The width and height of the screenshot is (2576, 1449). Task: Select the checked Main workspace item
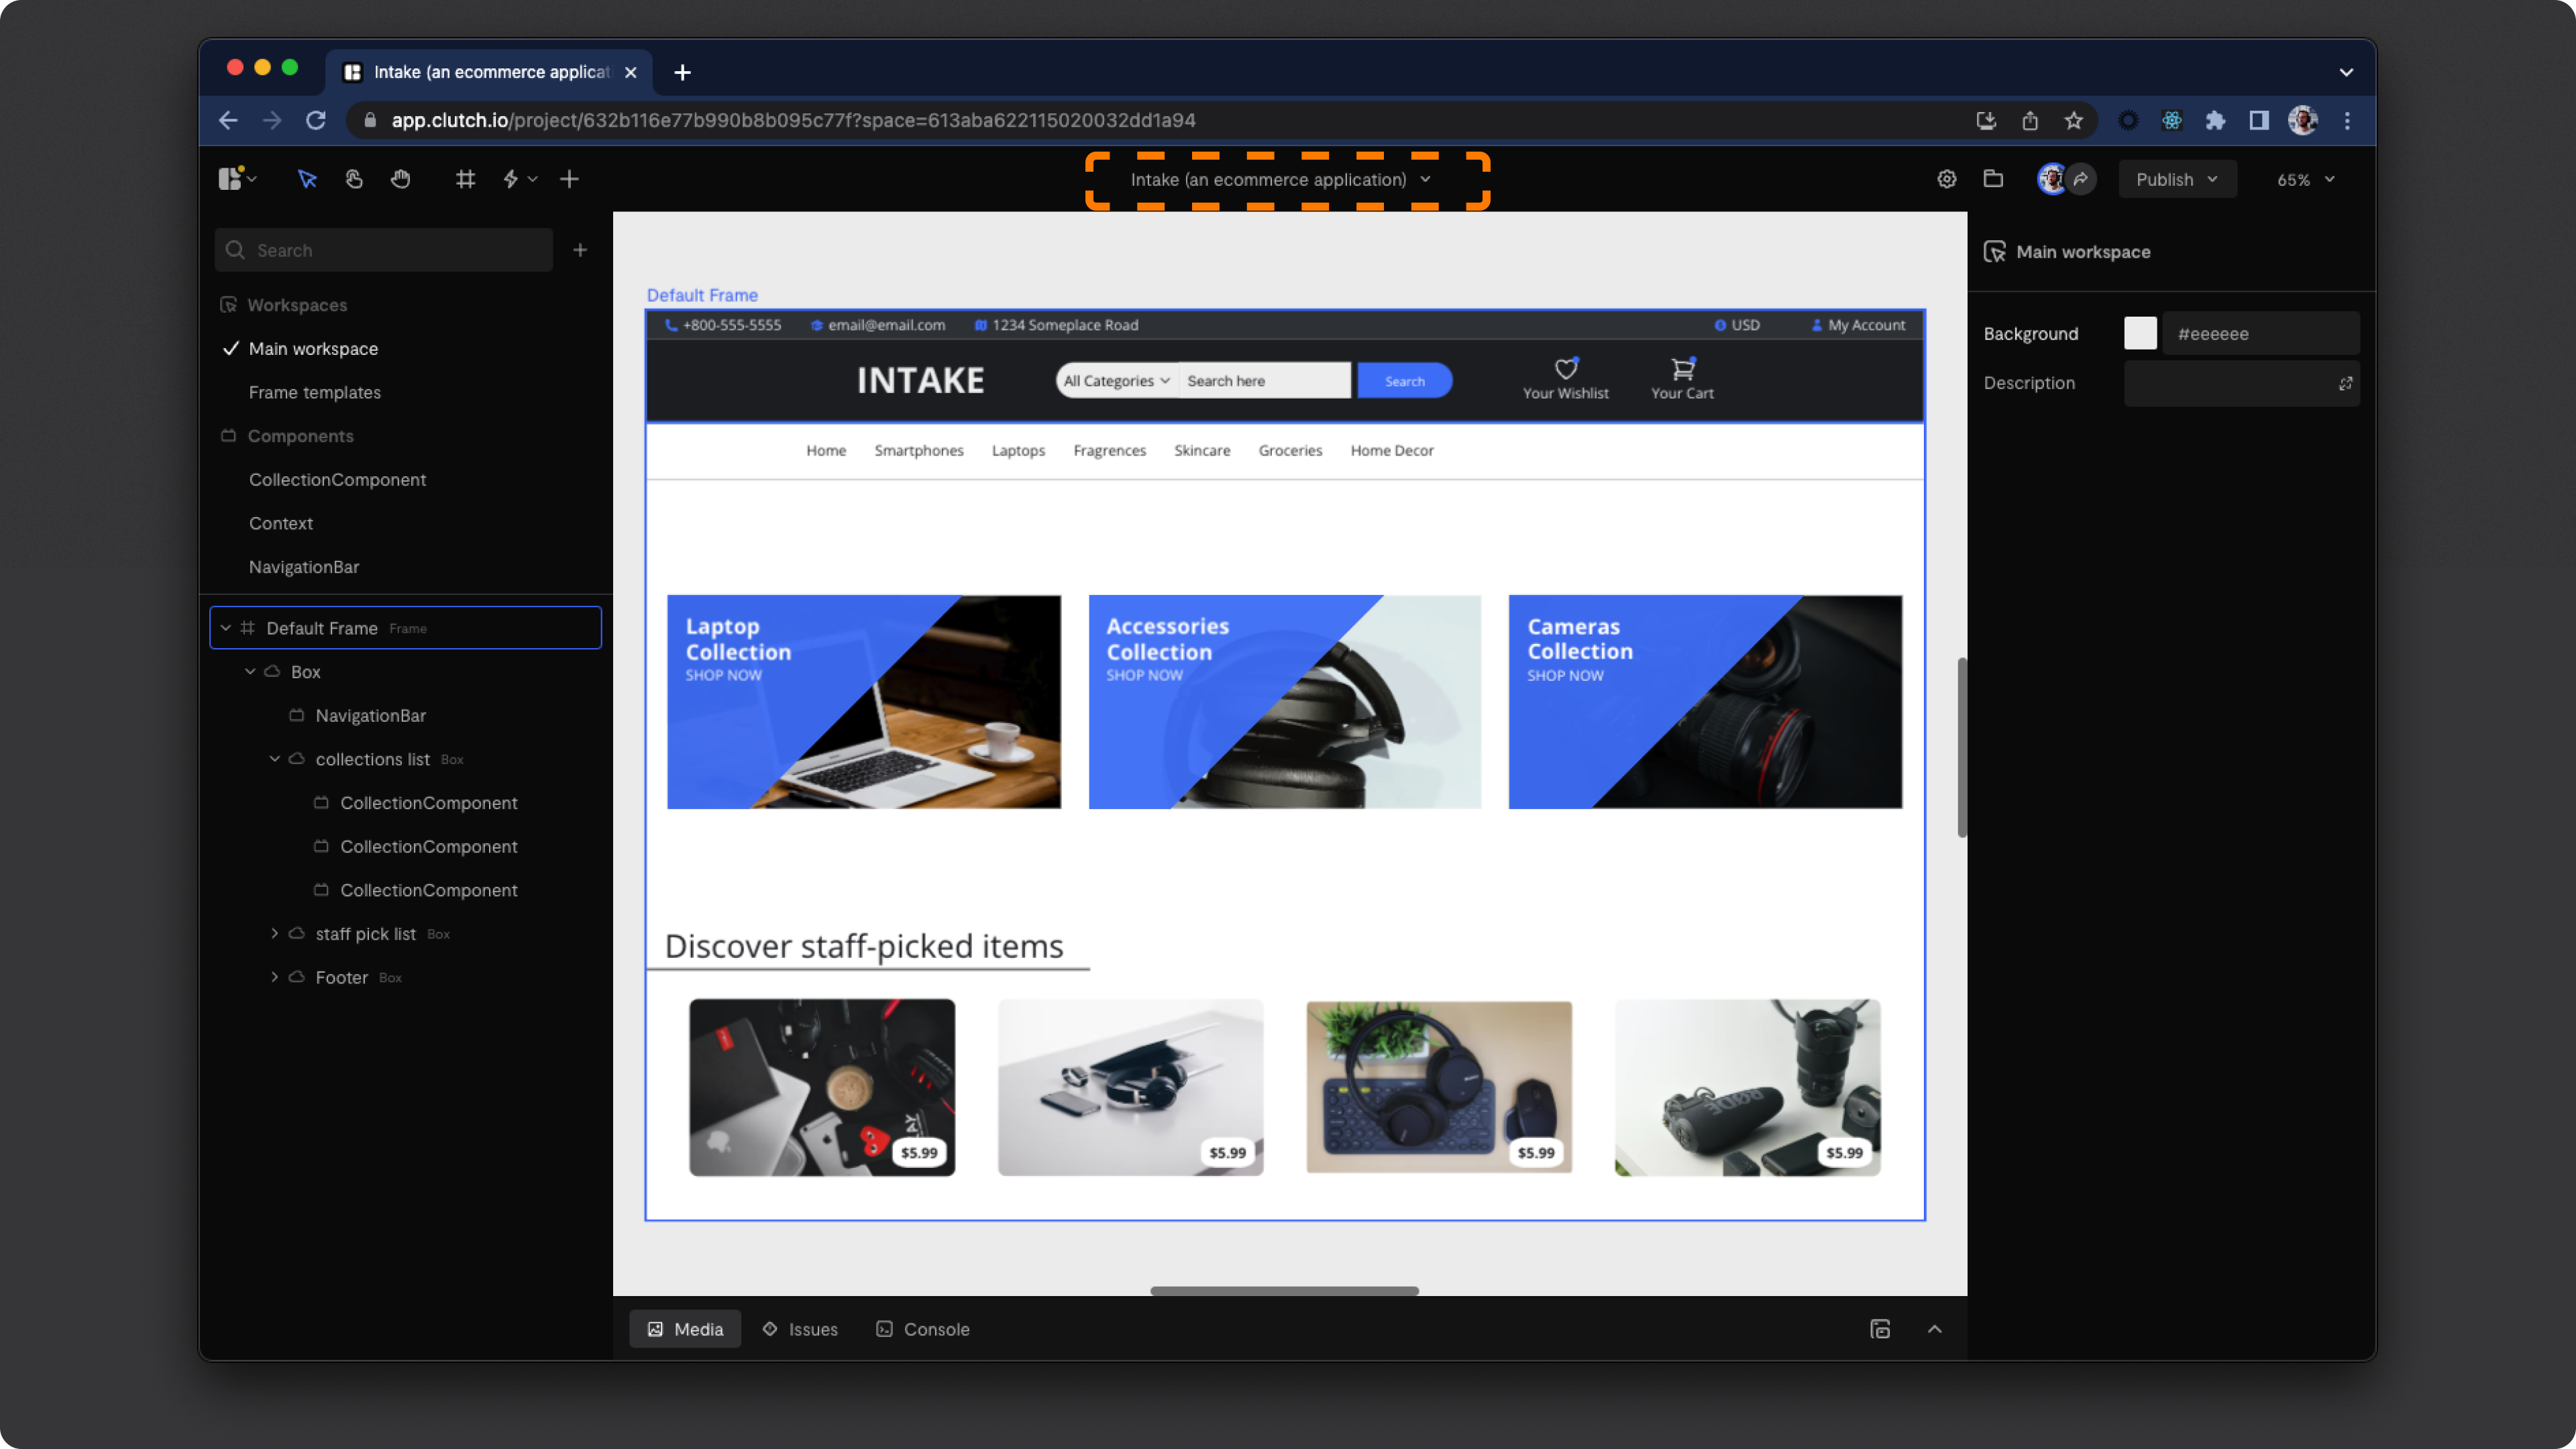(313, 348)
